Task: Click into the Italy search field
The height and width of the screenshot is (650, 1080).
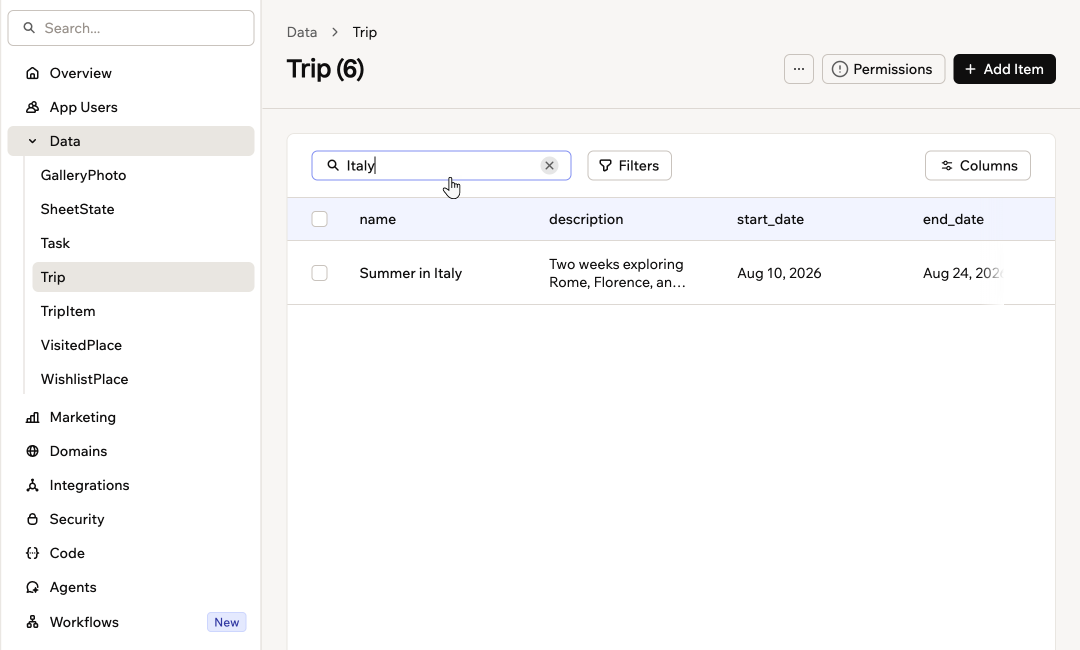Action: [442, 165]
